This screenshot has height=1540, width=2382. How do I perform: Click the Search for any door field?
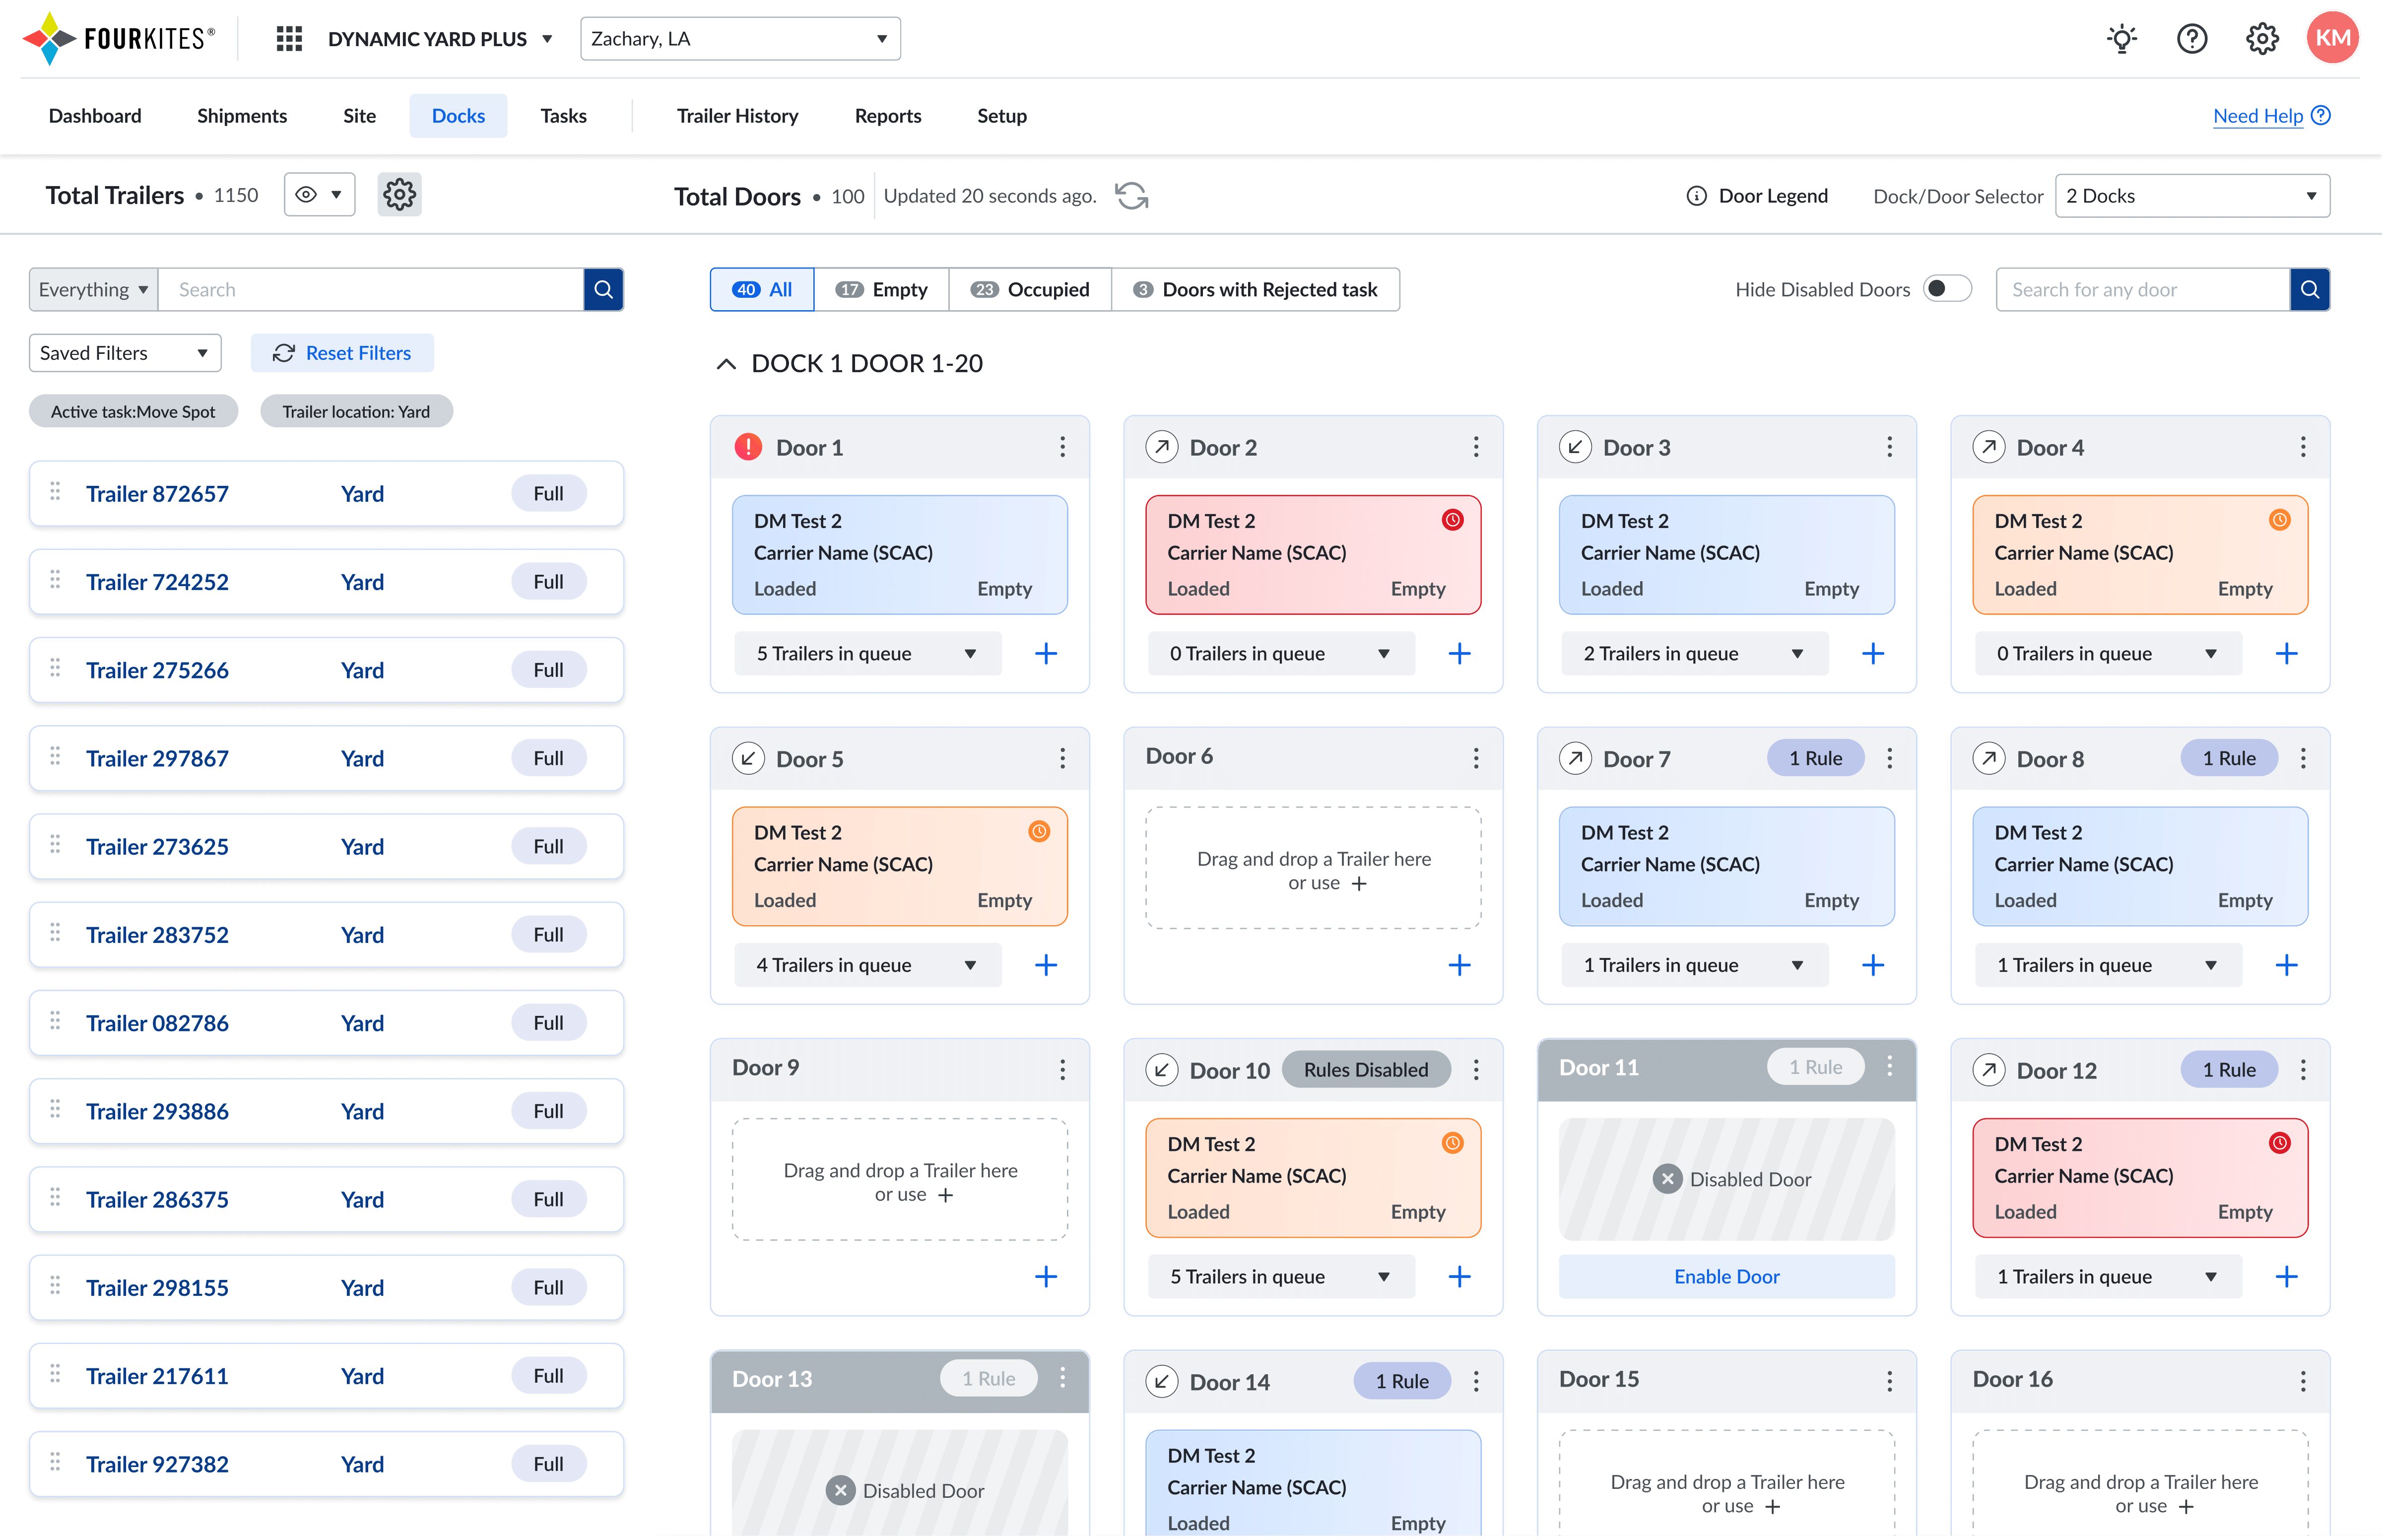pos(2142,289)
